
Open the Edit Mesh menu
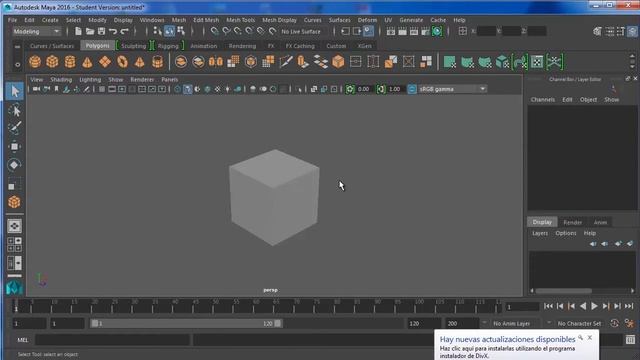(x=206, y=20)
